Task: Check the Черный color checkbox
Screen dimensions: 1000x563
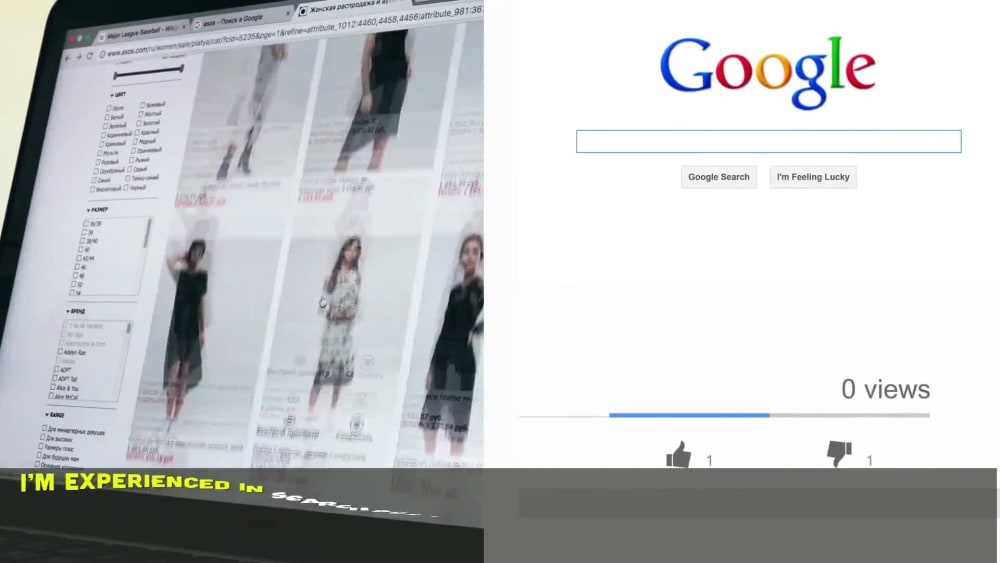Action: click(x=126, y=187)
